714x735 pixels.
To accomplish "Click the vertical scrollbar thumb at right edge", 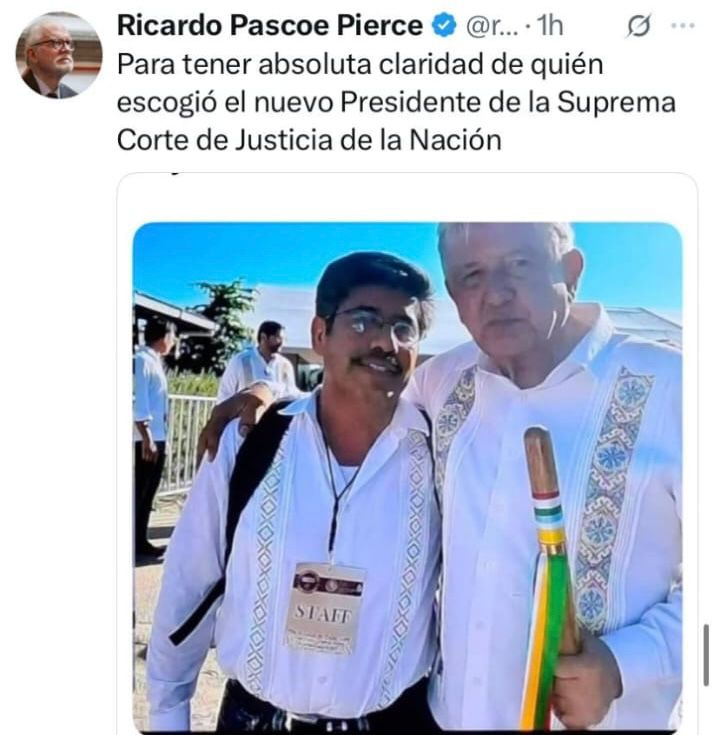I will (706, 655).
